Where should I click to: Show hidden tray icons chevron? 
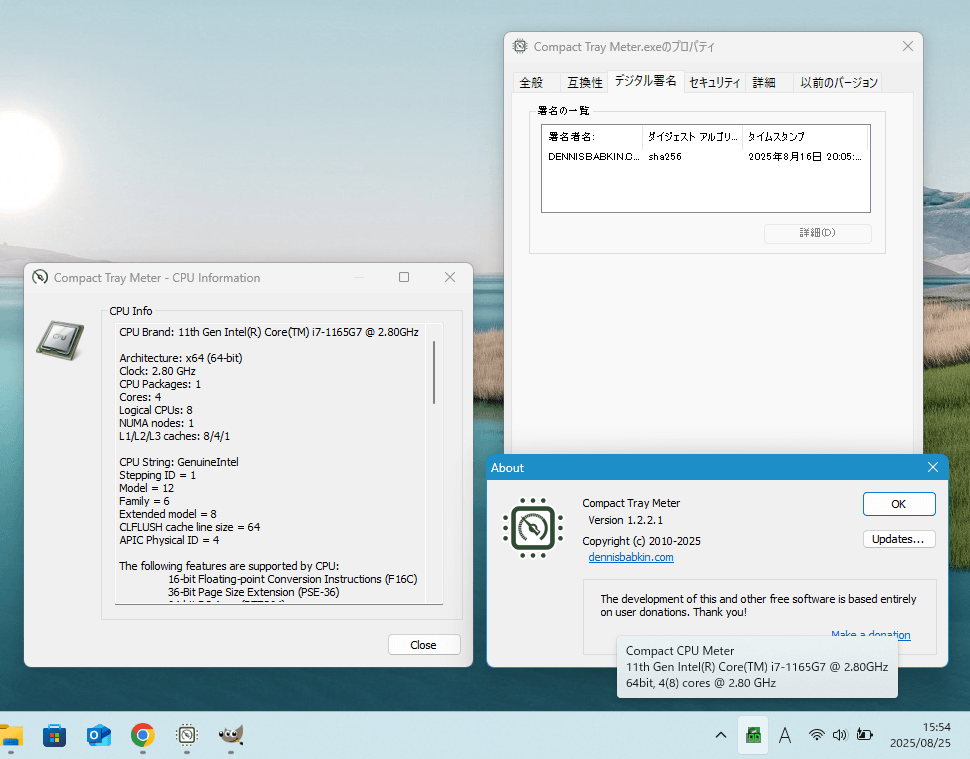click(721, 735)
